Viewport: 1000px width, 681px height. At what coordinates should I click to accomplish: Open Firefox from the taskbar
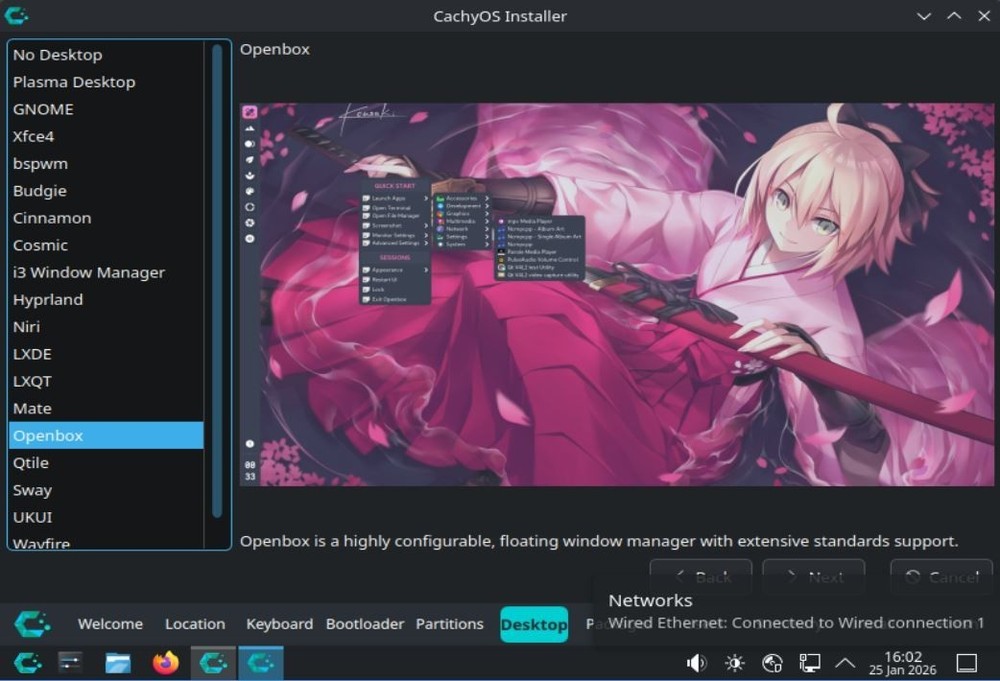[164, 662]
